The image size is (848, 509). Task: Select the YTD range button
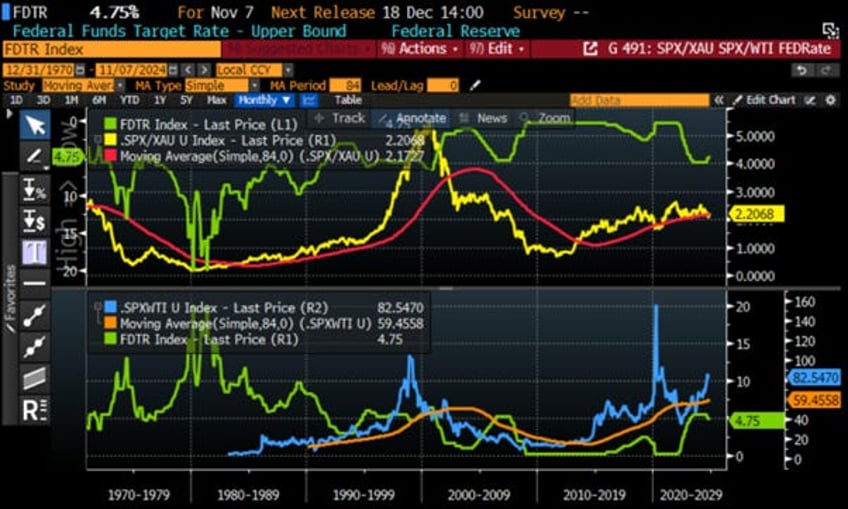pyautogui.click(x=129, y=100)
